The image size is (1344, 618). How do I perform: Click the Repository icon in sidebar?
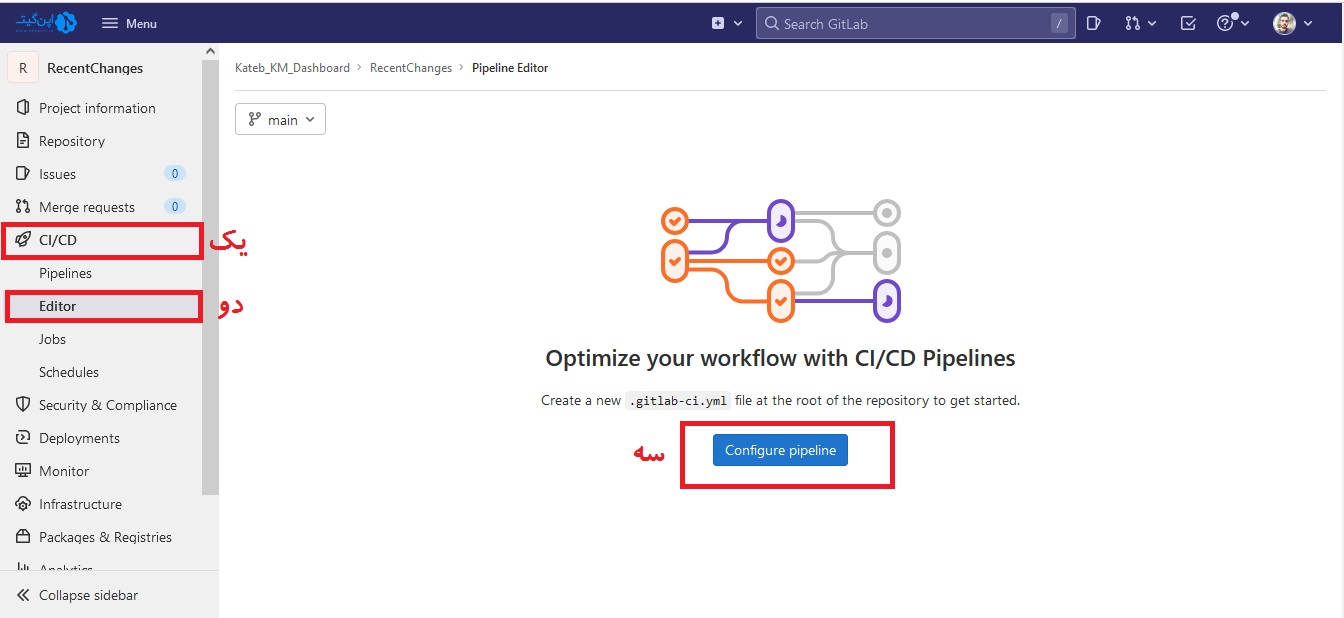click(x=23, y=141)
